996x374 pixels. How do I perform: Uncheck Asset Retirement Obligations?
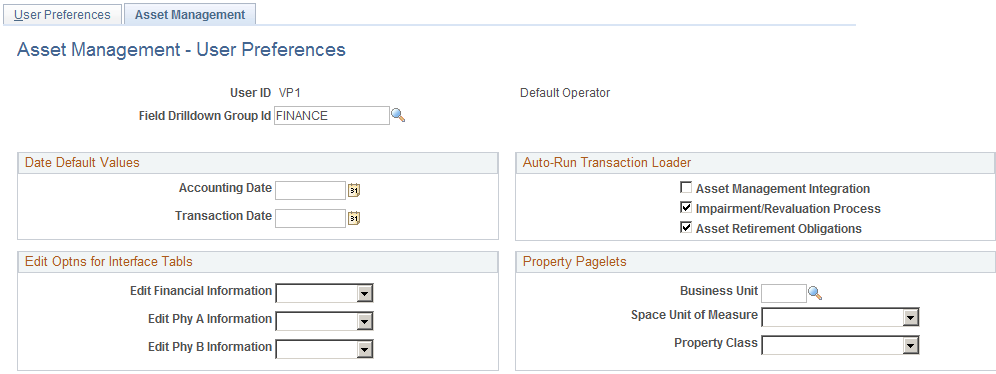click(x=686, y=227)
